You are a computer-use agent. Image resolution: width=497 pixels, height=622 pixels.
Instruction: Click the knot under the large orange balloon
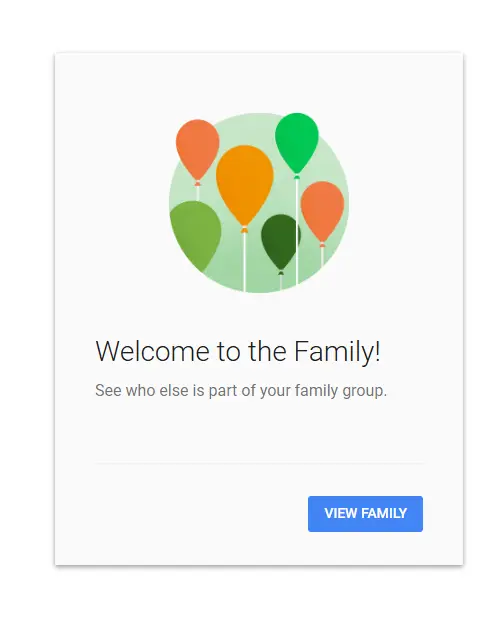[x=244, y=229]
